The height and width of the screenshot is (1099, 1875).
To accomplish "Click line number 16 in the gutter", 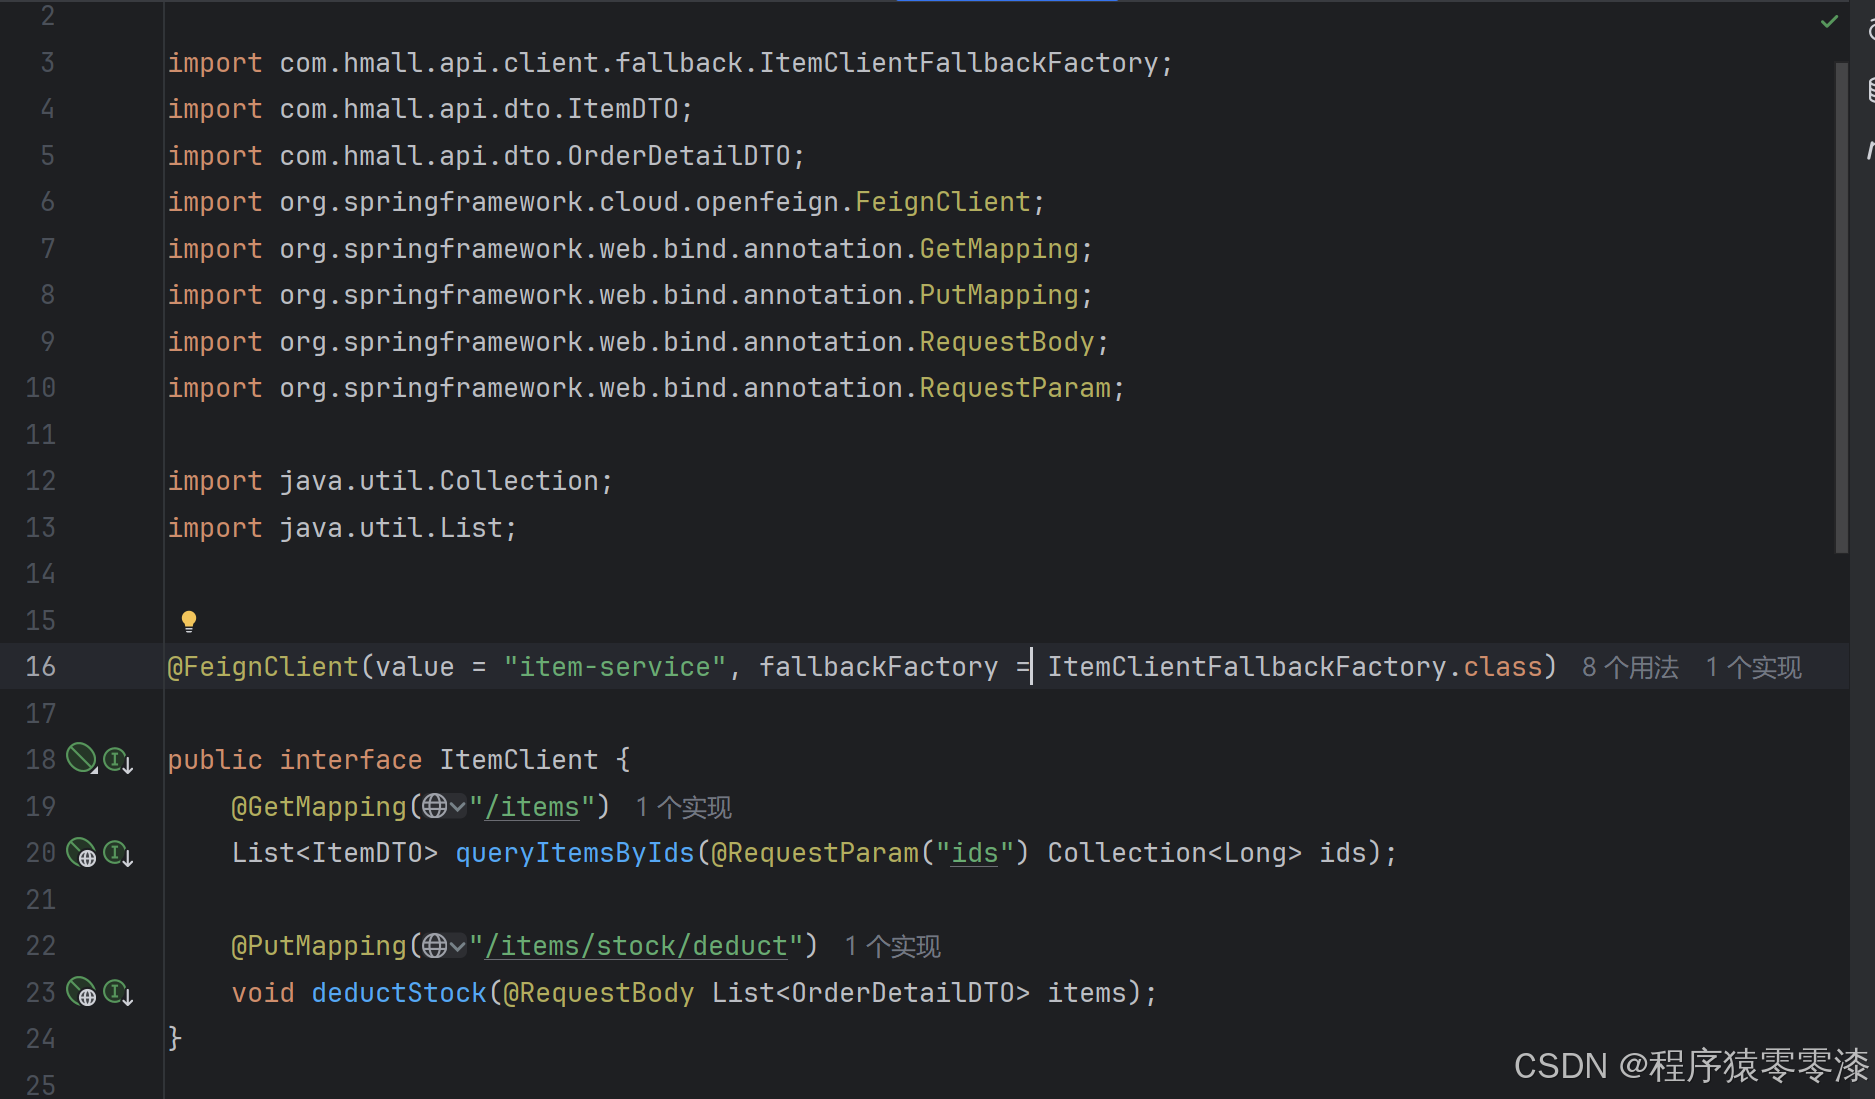I will [x=40, y=667].
